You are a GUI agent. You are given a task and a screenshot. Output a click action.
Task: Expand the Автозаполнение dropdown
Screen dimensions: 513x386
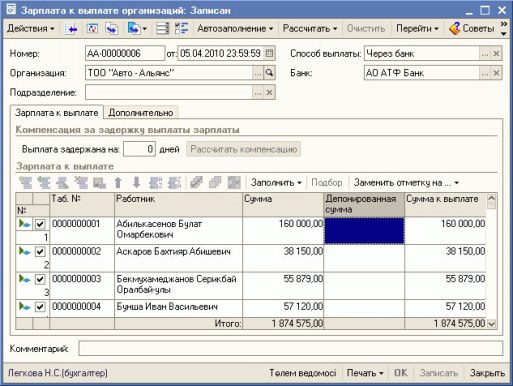click(x=235, y=29)
